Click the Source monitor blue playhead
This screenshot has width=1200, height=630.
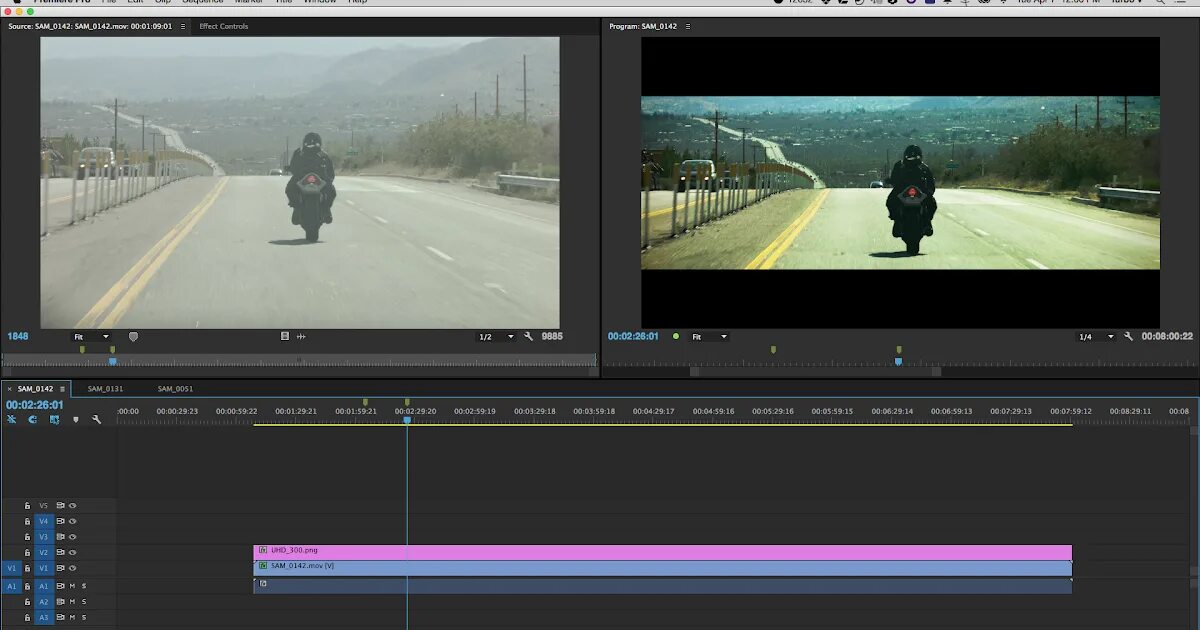(x=112, y=361)
